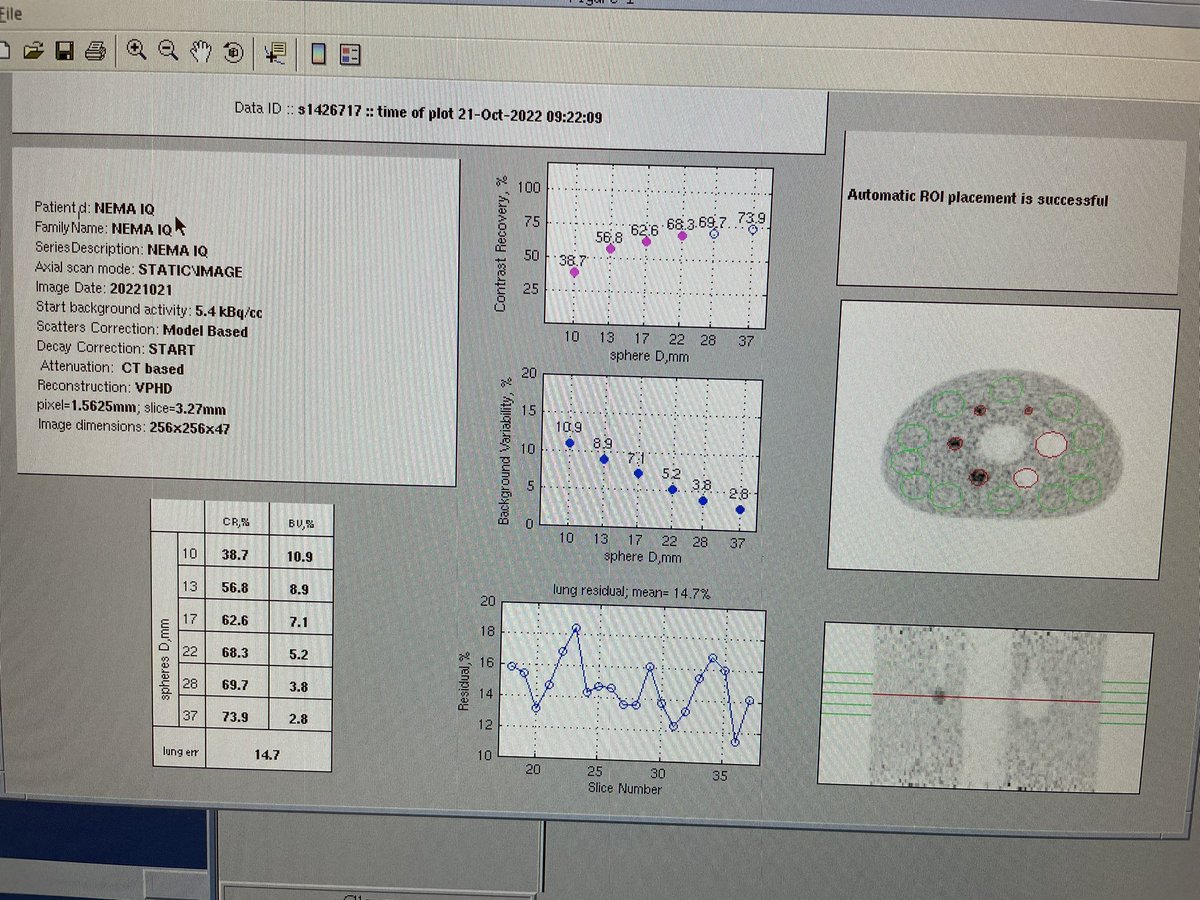Image resolution: width=1200 pixels, height=900 pixels.
Task: Click 'Reconstruction: VPHD' text
Action: [x=106, y=386]
